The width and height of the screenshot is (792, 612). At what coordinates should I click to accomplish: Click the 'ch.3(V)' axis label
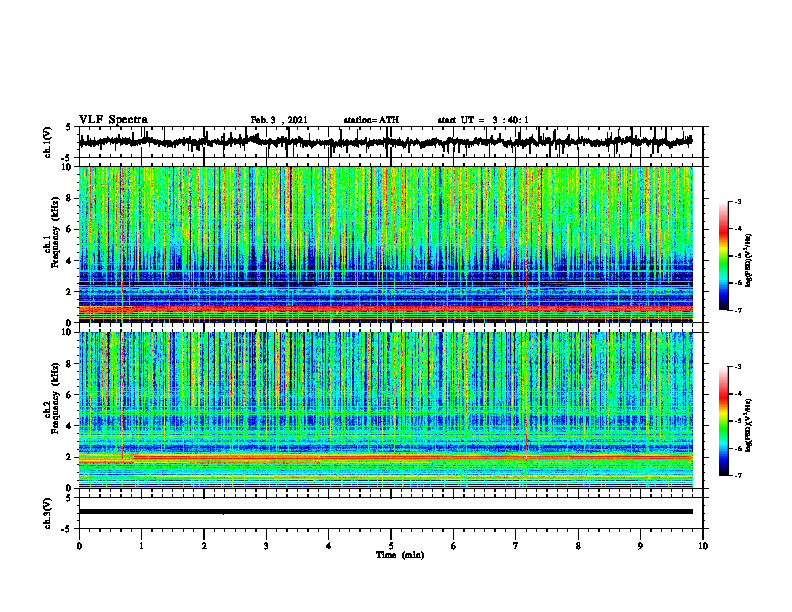(x=48, y=513)
